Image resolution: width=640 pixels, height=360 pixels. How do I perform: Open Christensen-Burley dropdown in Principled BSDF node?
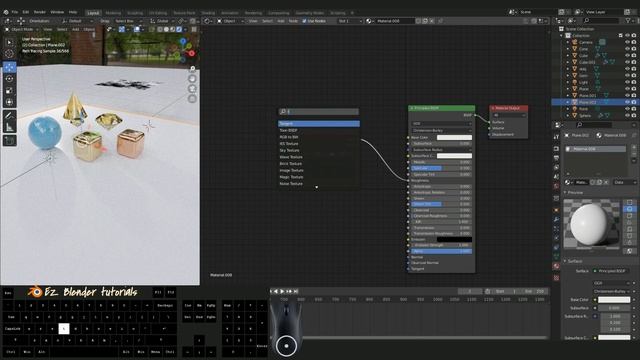click(x=442, y=131)
